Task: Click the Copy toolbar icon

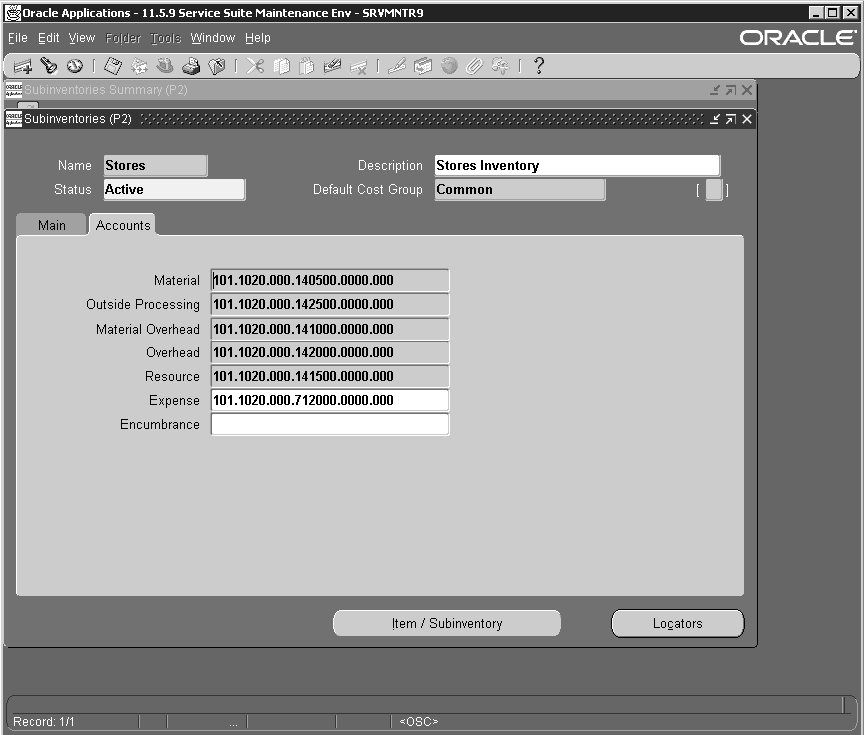Action: coord(282,66)
